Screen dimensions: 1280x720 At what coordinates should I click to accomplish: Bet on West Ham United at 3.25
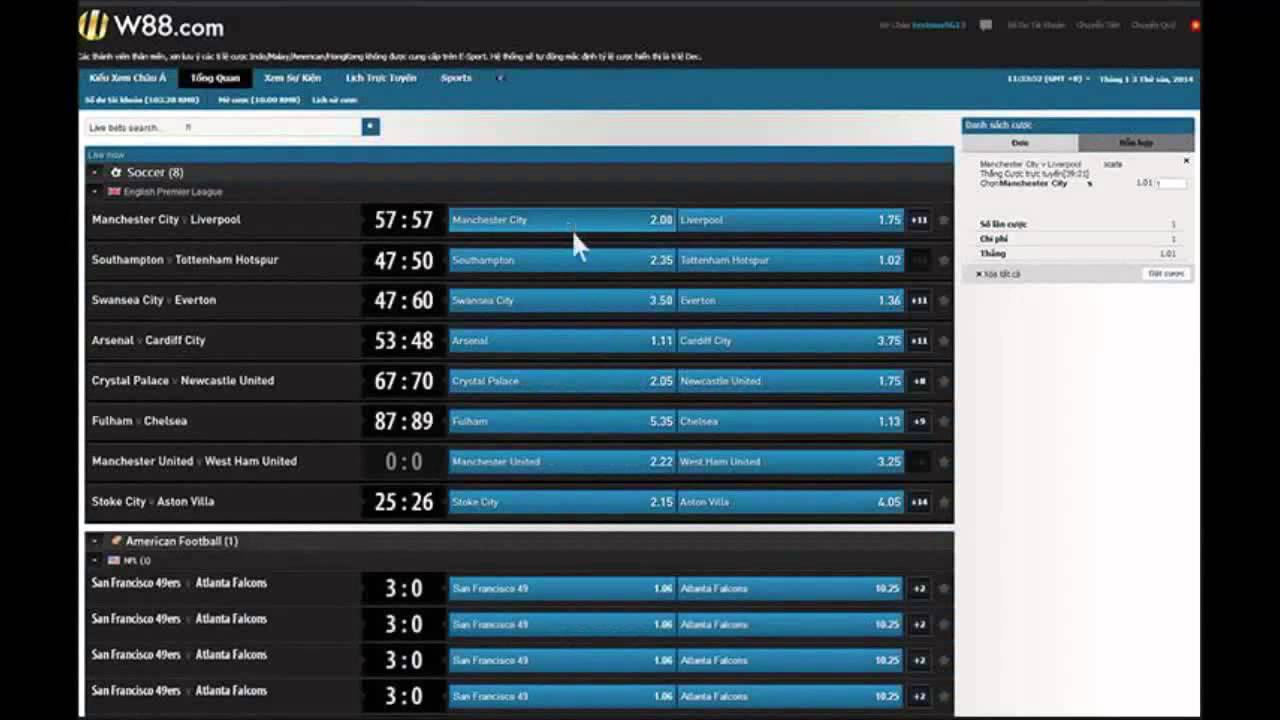click(x=790, y=462)
